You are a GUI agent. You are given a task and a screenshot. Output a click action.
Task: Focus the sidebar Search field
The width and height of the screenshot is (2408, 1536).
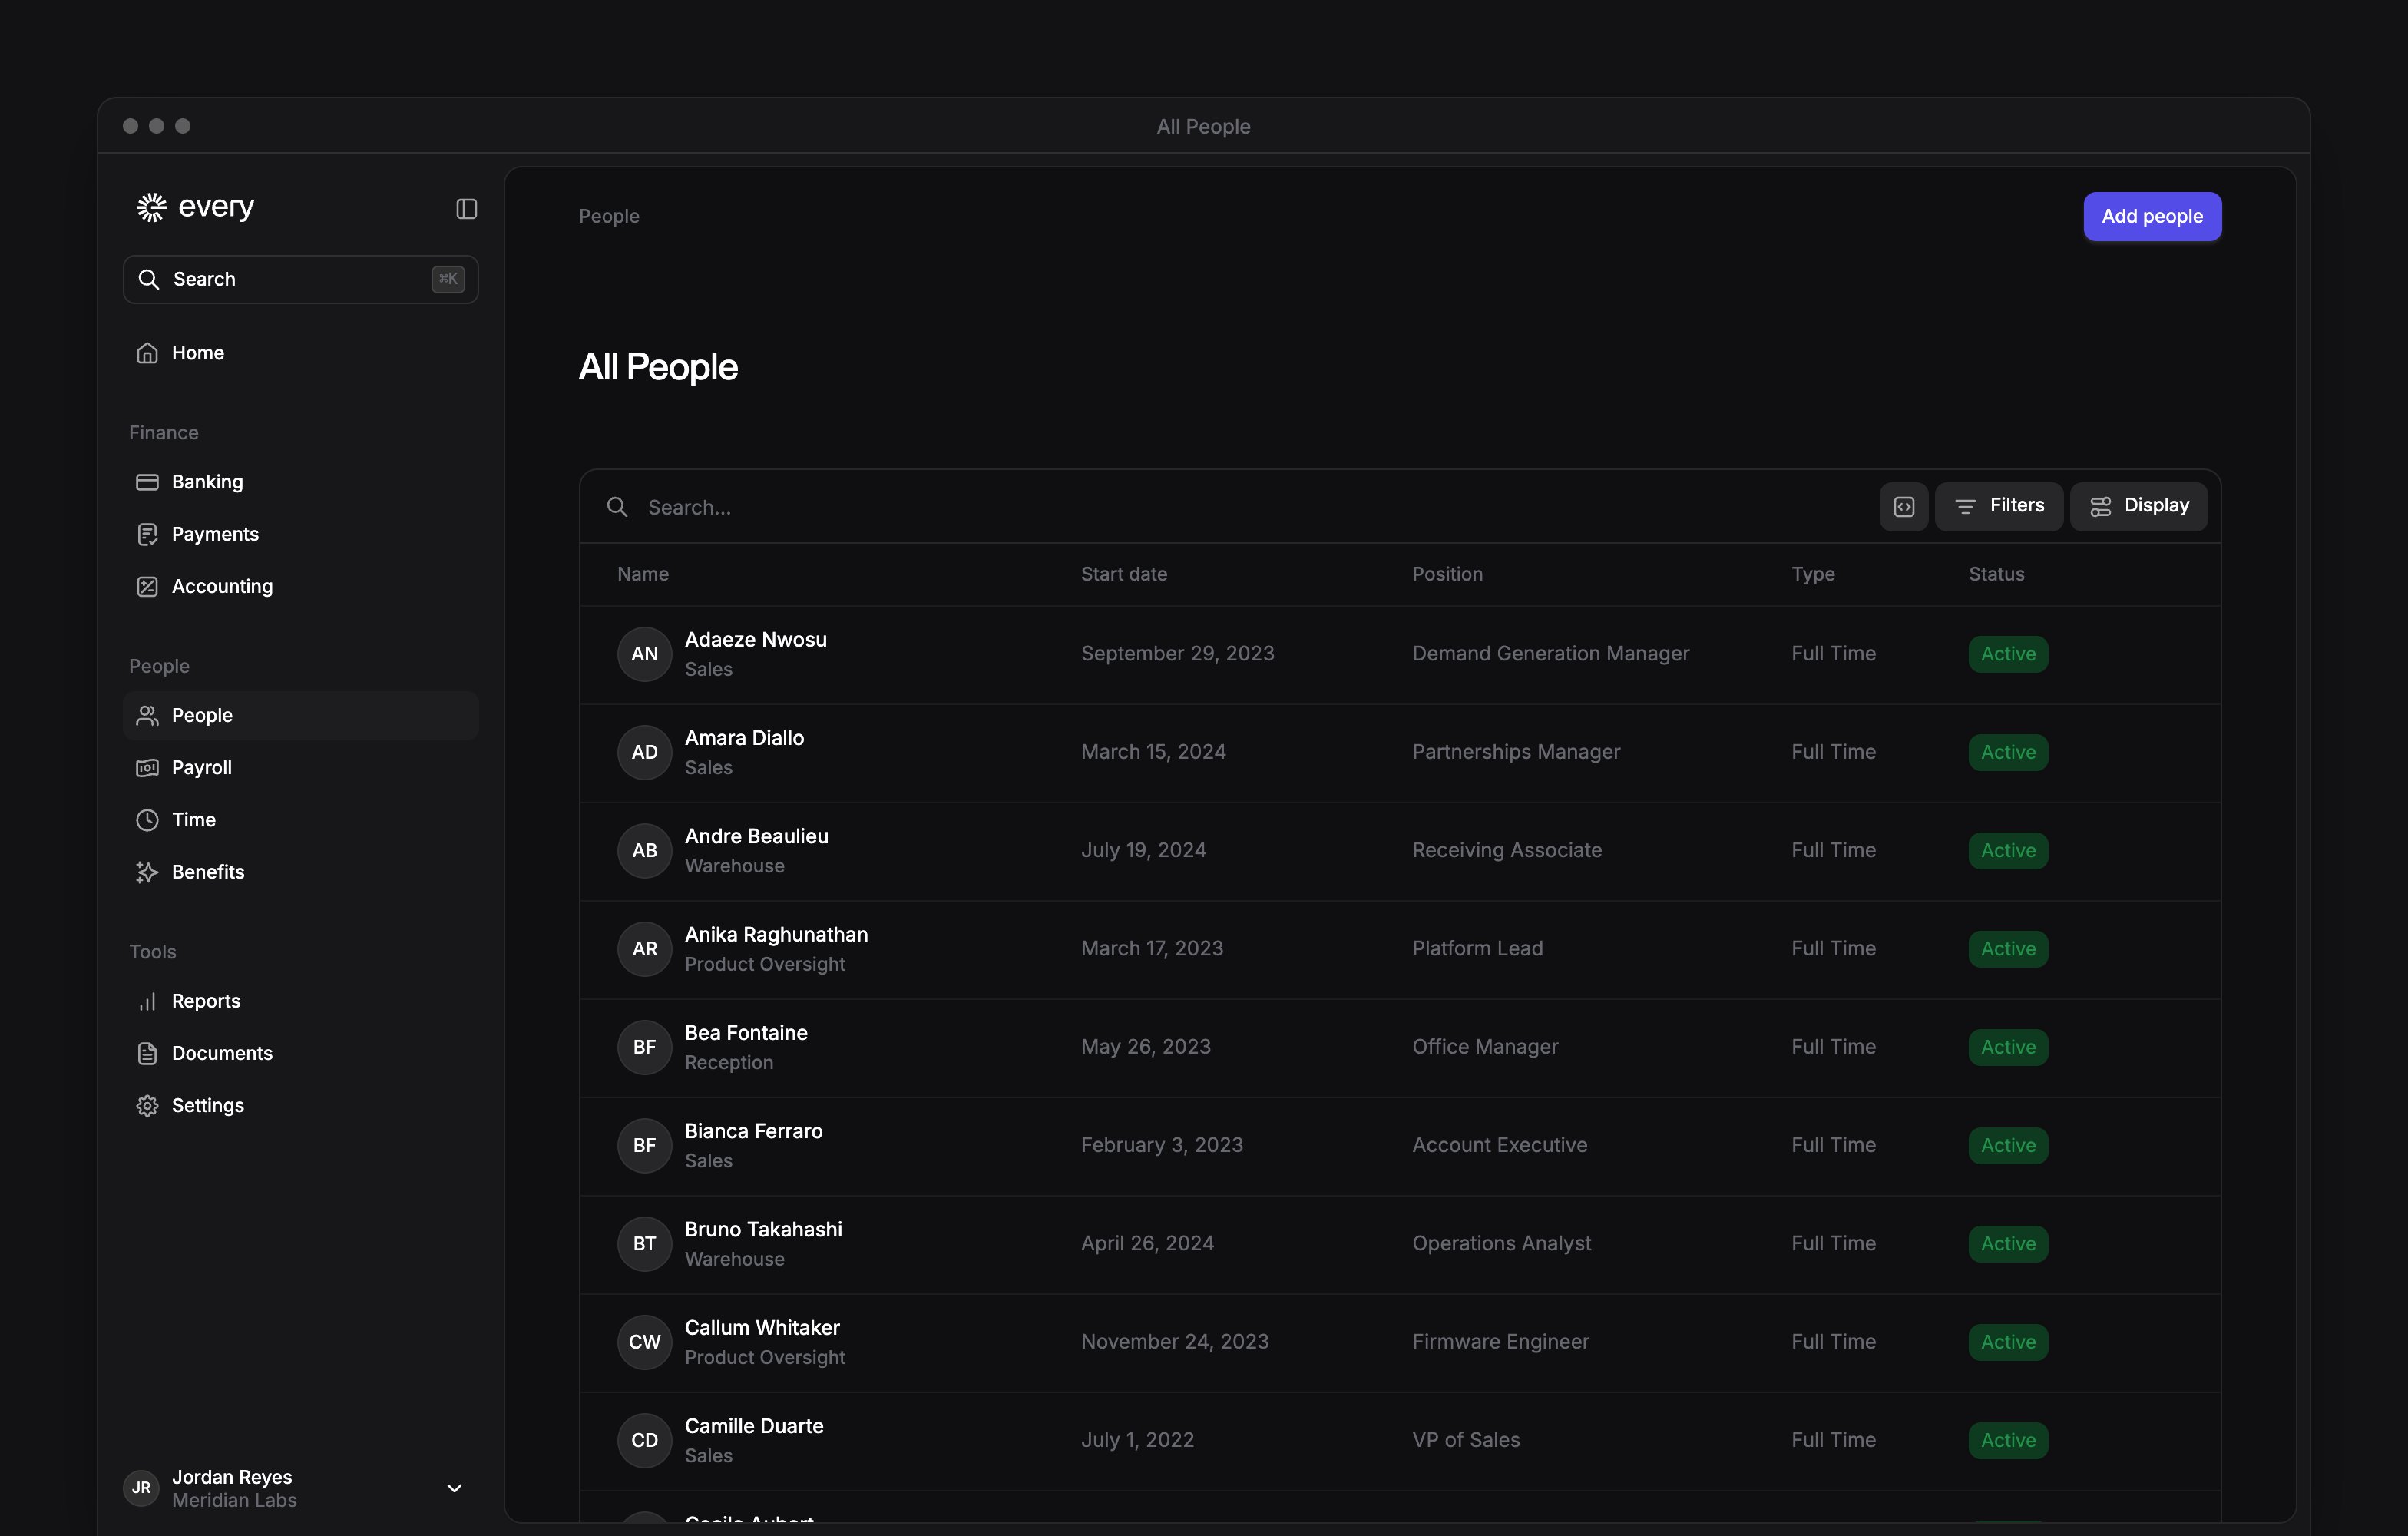300,279
